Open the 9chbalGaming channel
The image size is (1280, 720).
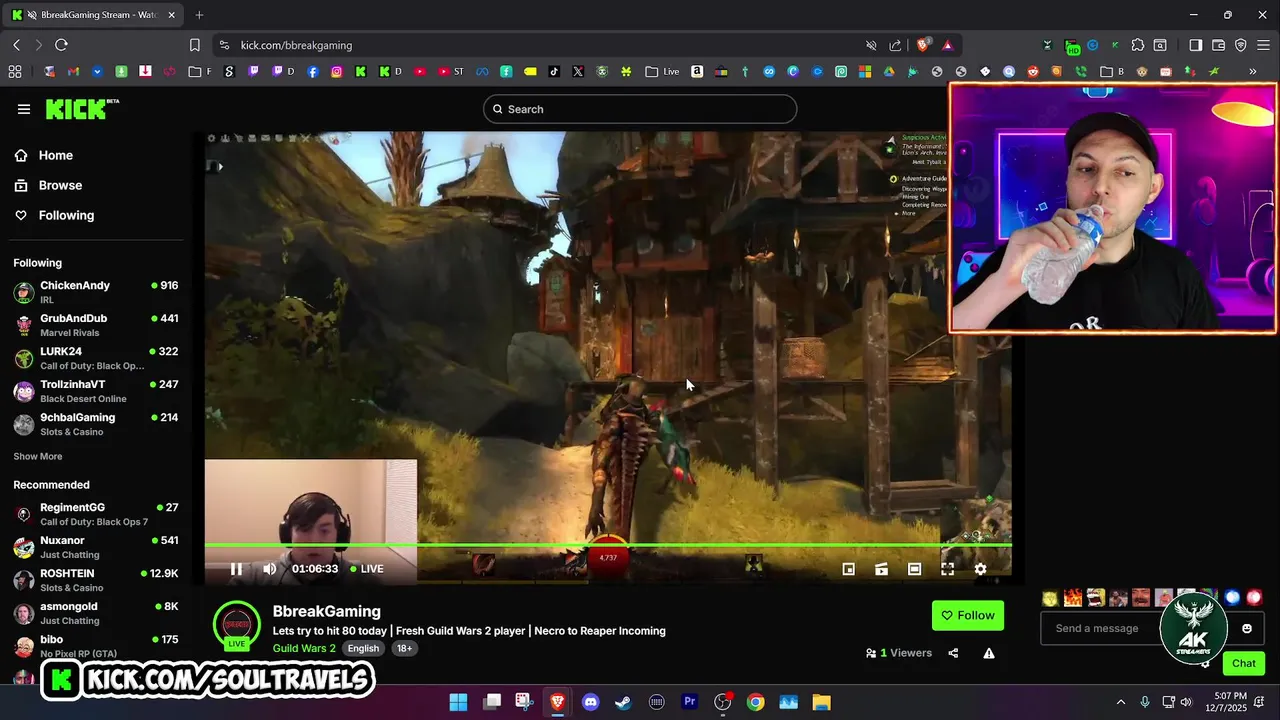tap(96, 423)
